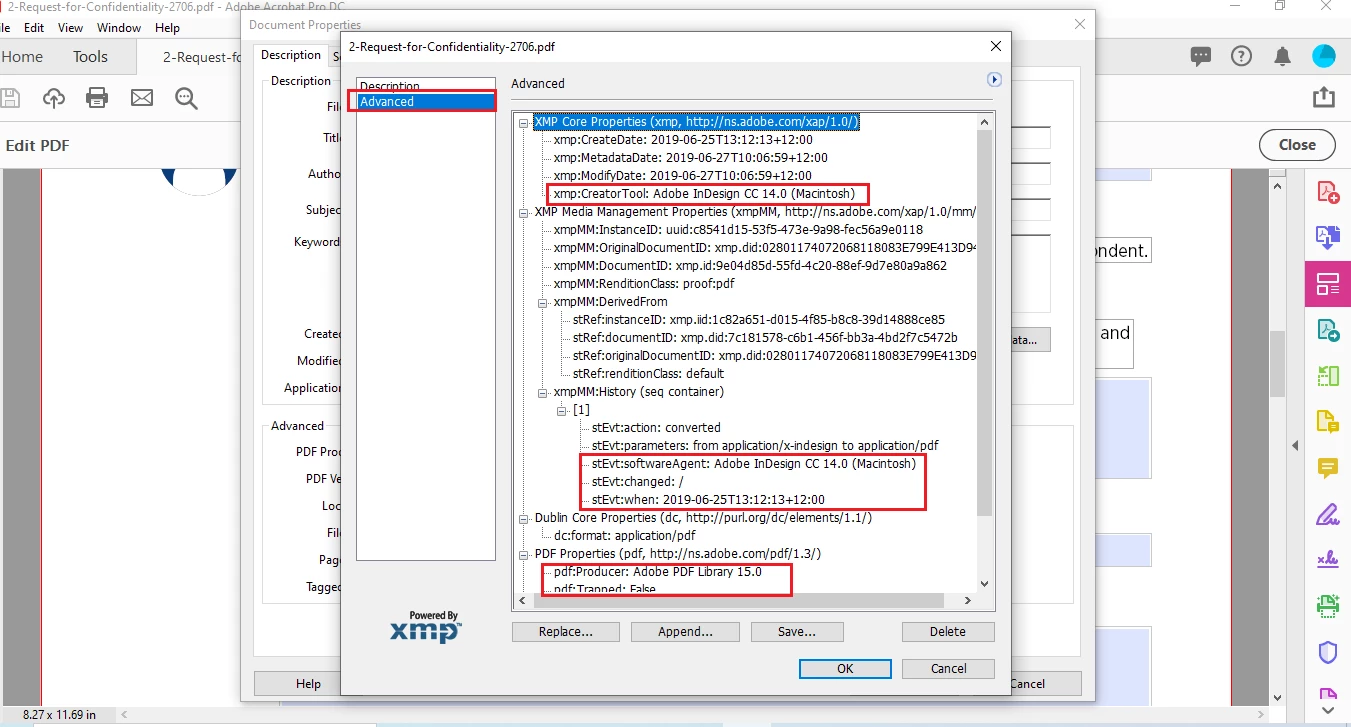The height and width of the screenshot is (727, 1351).
Task: Open the Organize Pages tool icon
Action: click(x=1327, y=376)
